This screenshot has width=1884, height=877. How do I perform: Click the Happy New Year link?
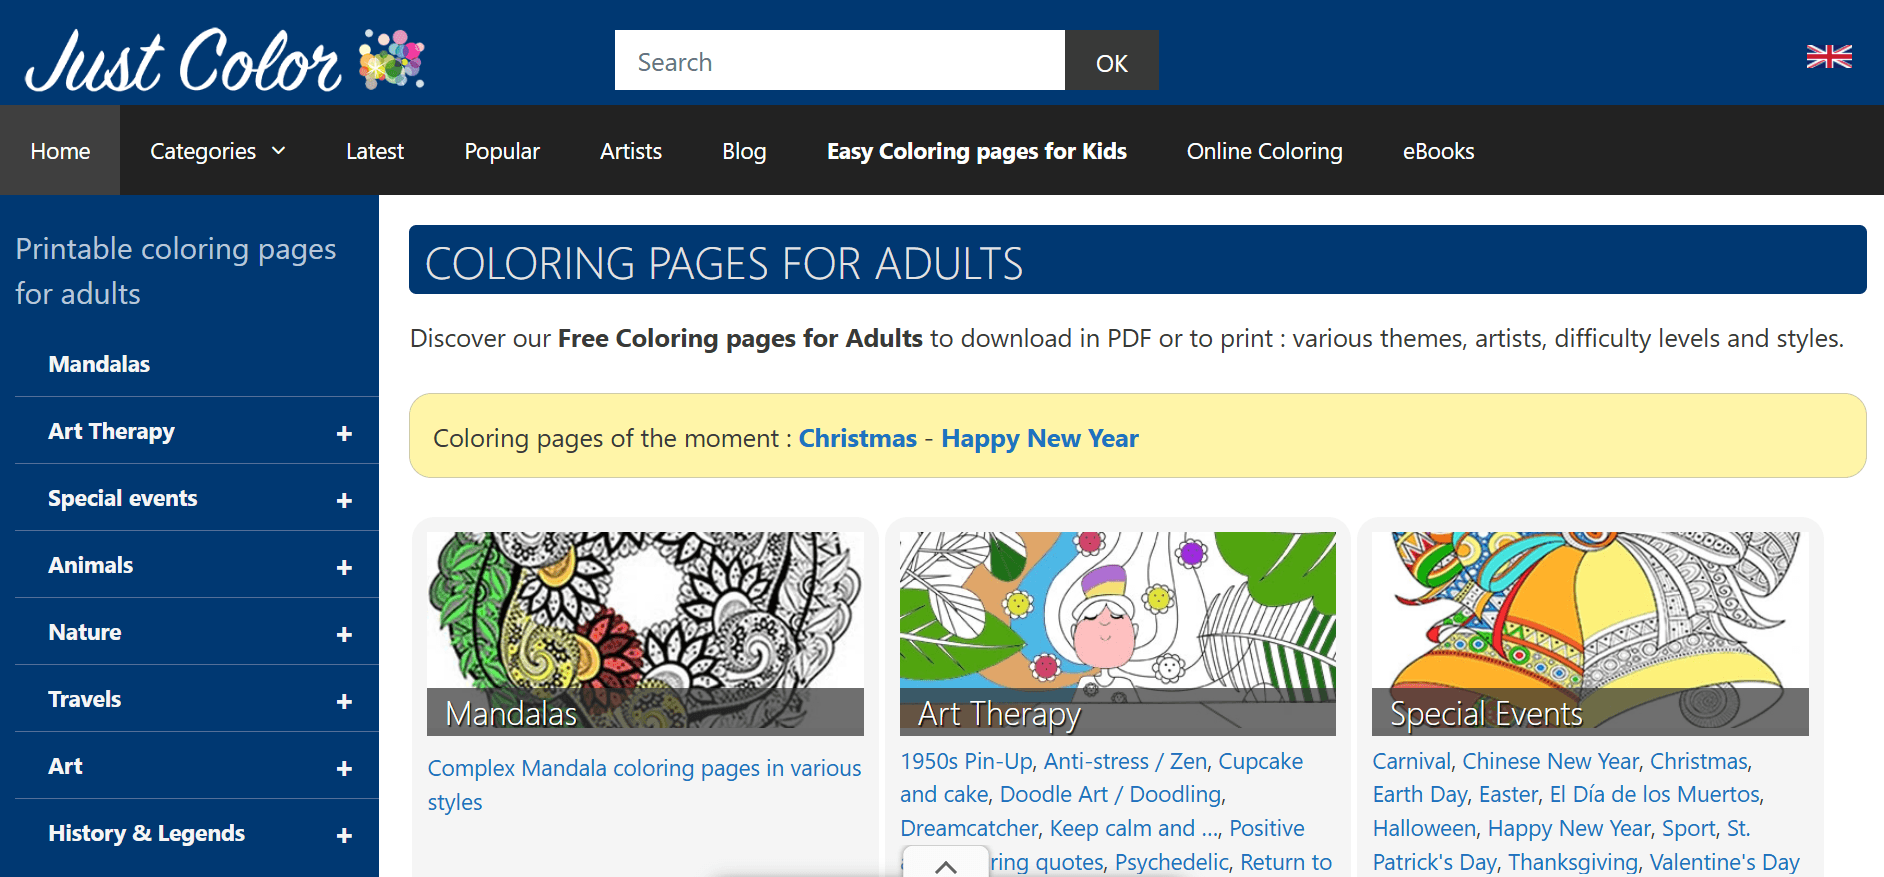pos(1040,438)
